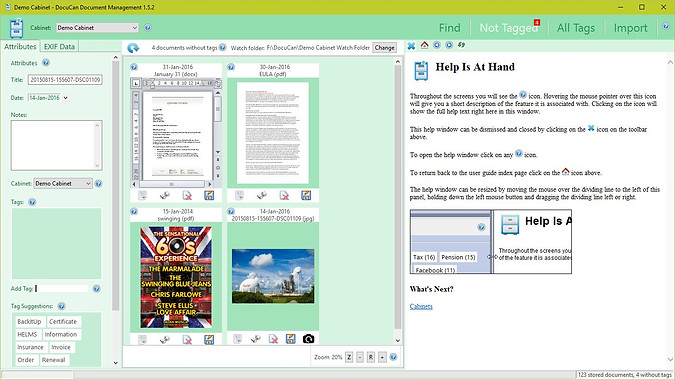Add the Information tag suggestion
Screen dimensions: 675x380
point(61,334)
